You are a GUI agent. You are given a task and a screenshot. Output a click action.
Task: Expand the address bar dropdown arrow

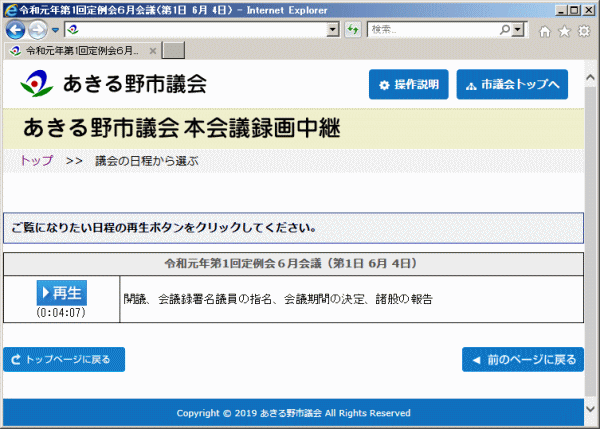[333, 29]
